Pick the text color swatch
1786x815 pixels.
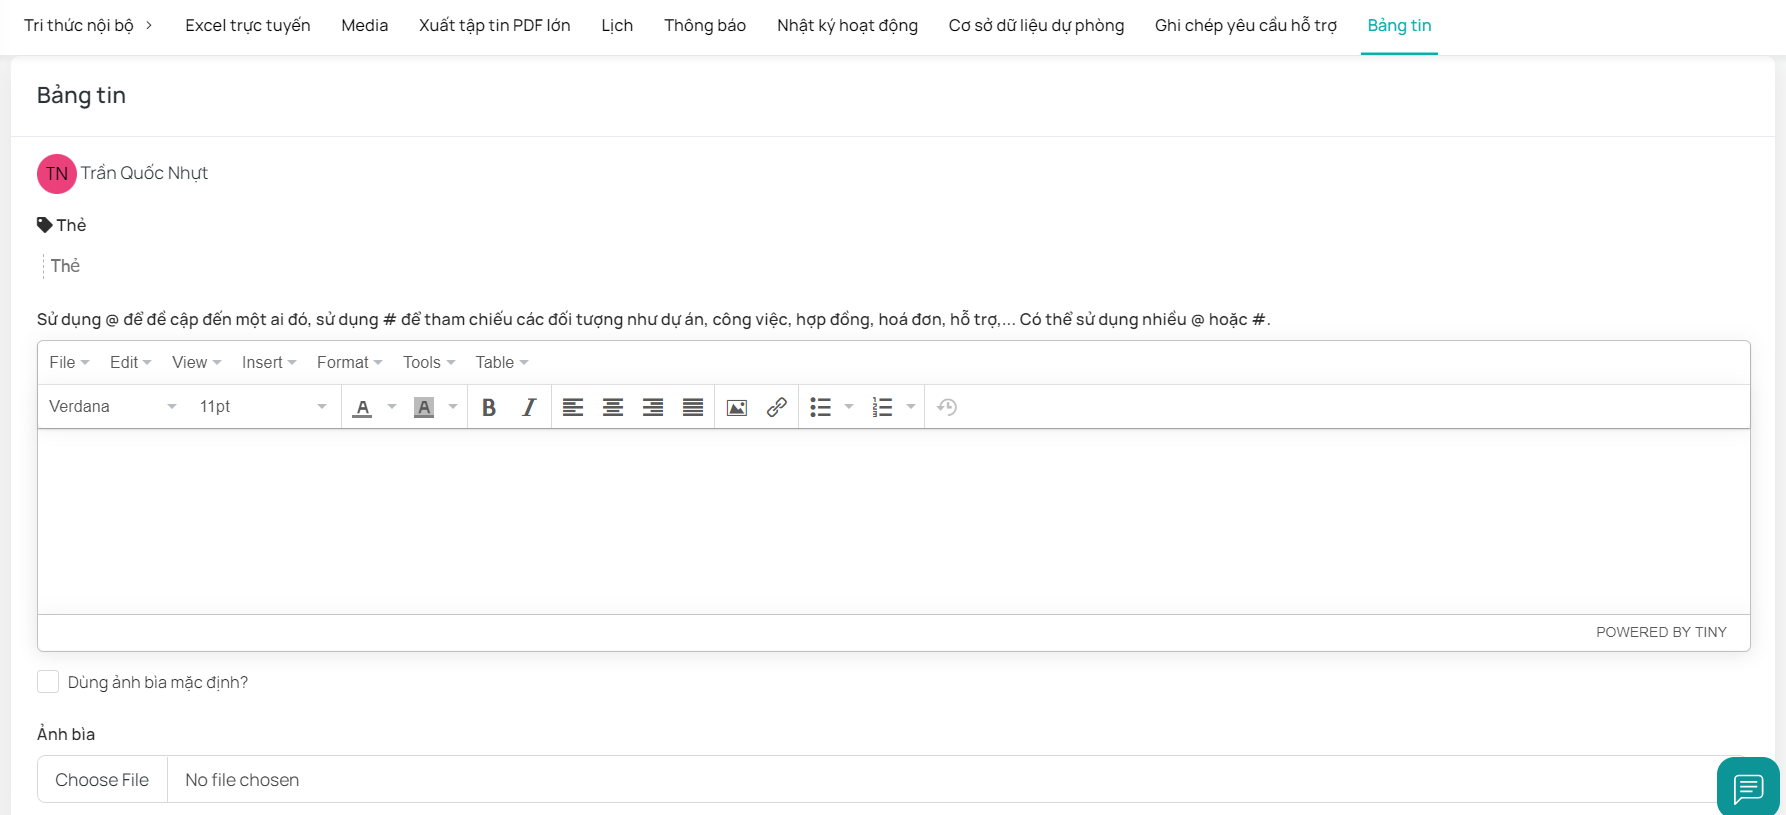(x=363, y=407)
